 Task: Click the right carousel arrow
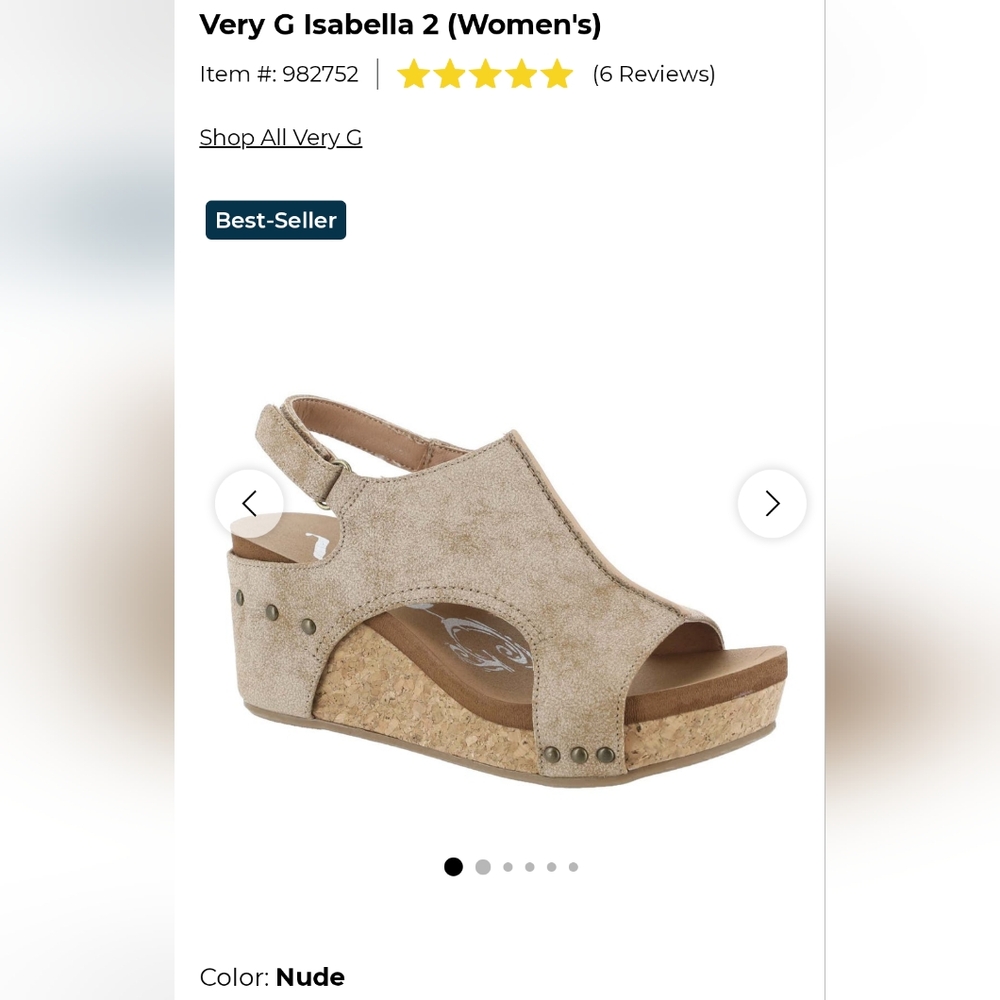(771, 504)
